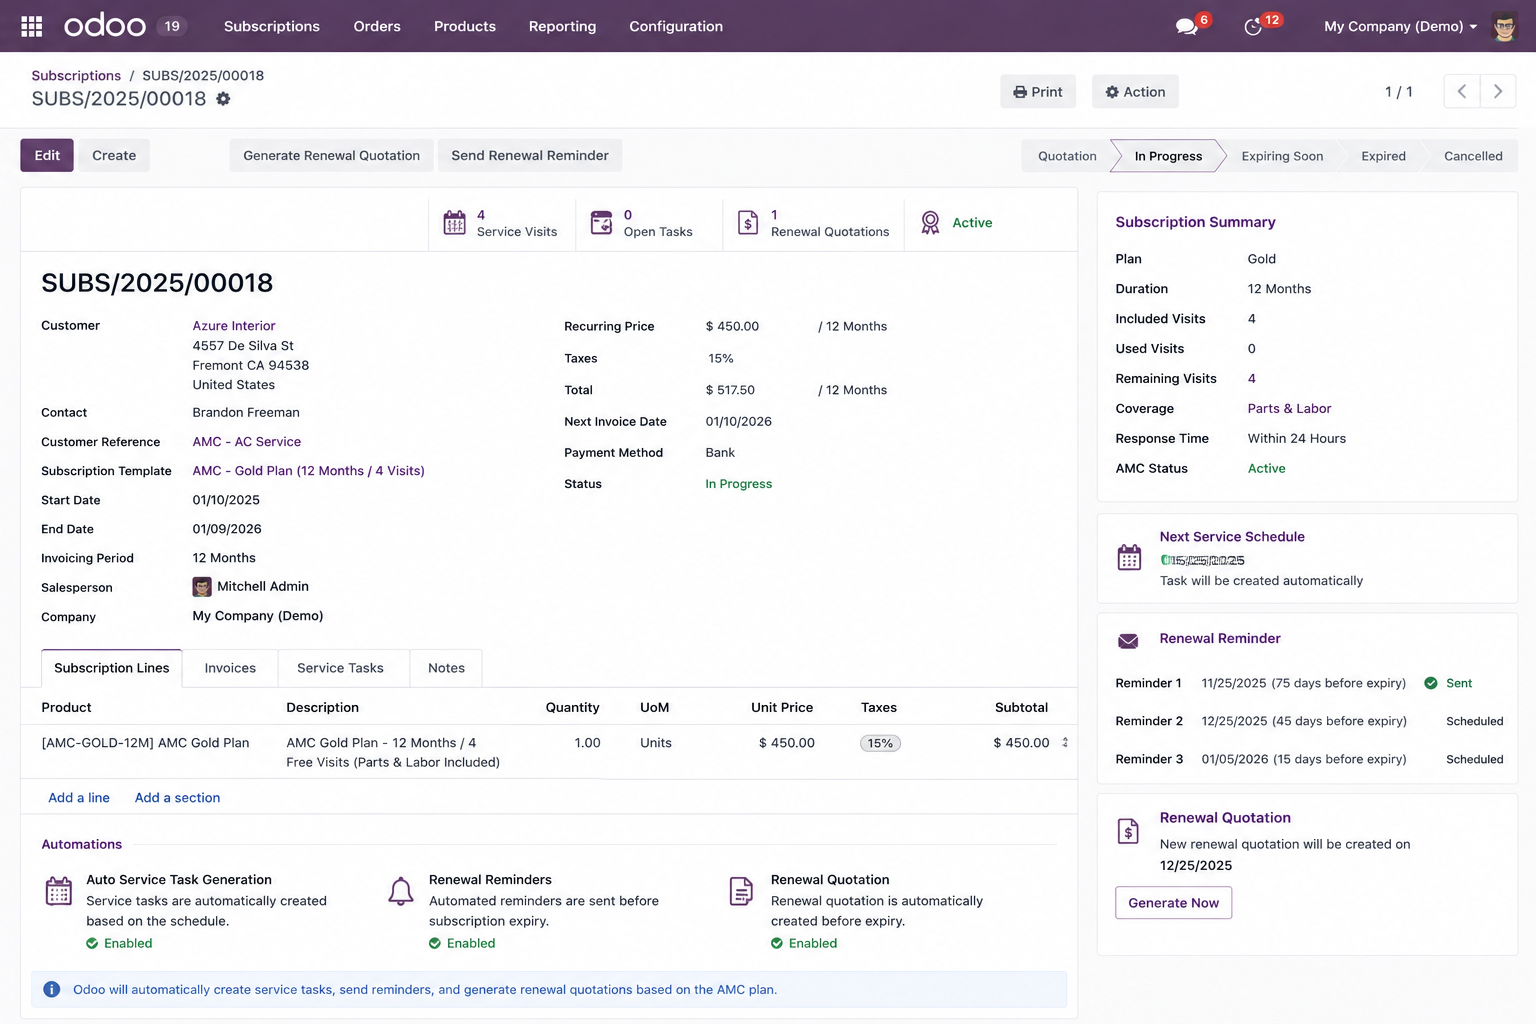Go to next record arrow
This screenshot has width=1536, height=1024.
1498,91
